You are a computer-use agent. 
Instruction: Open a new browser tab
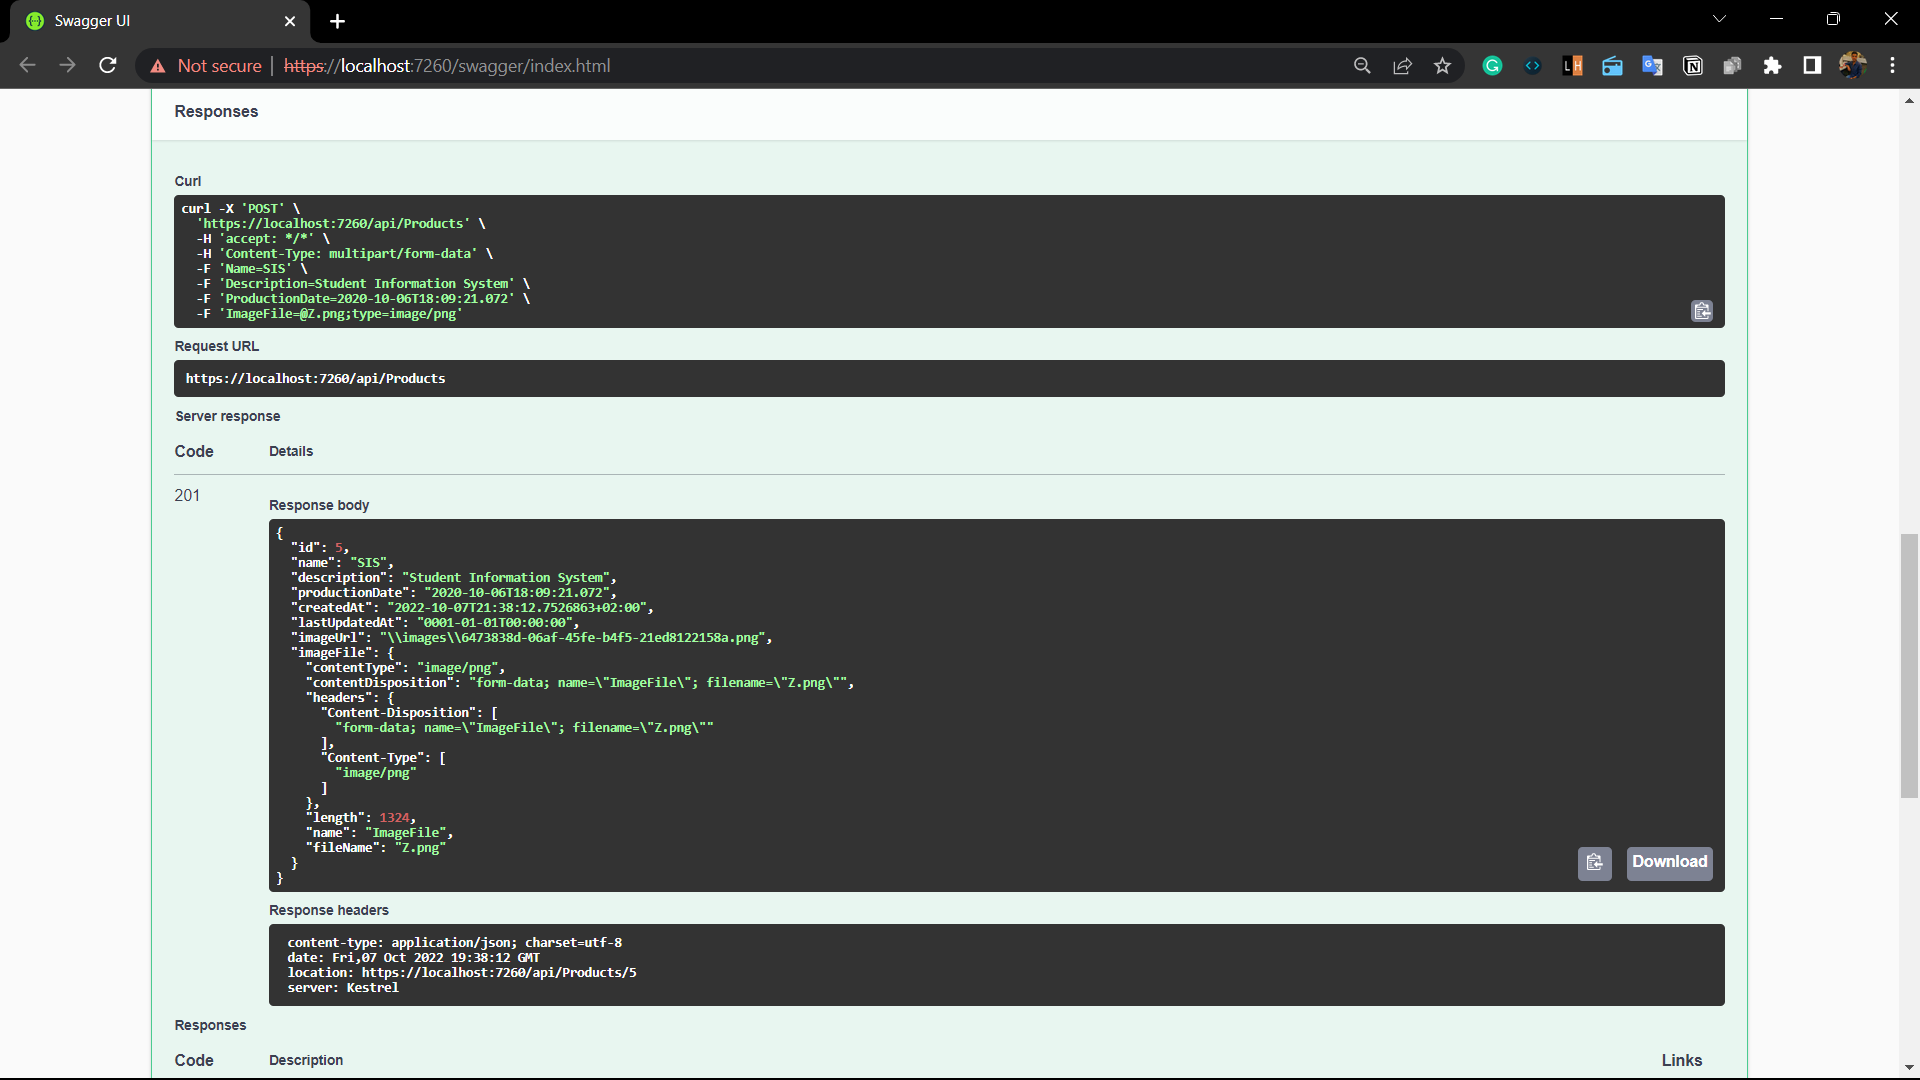click(337, 21)
